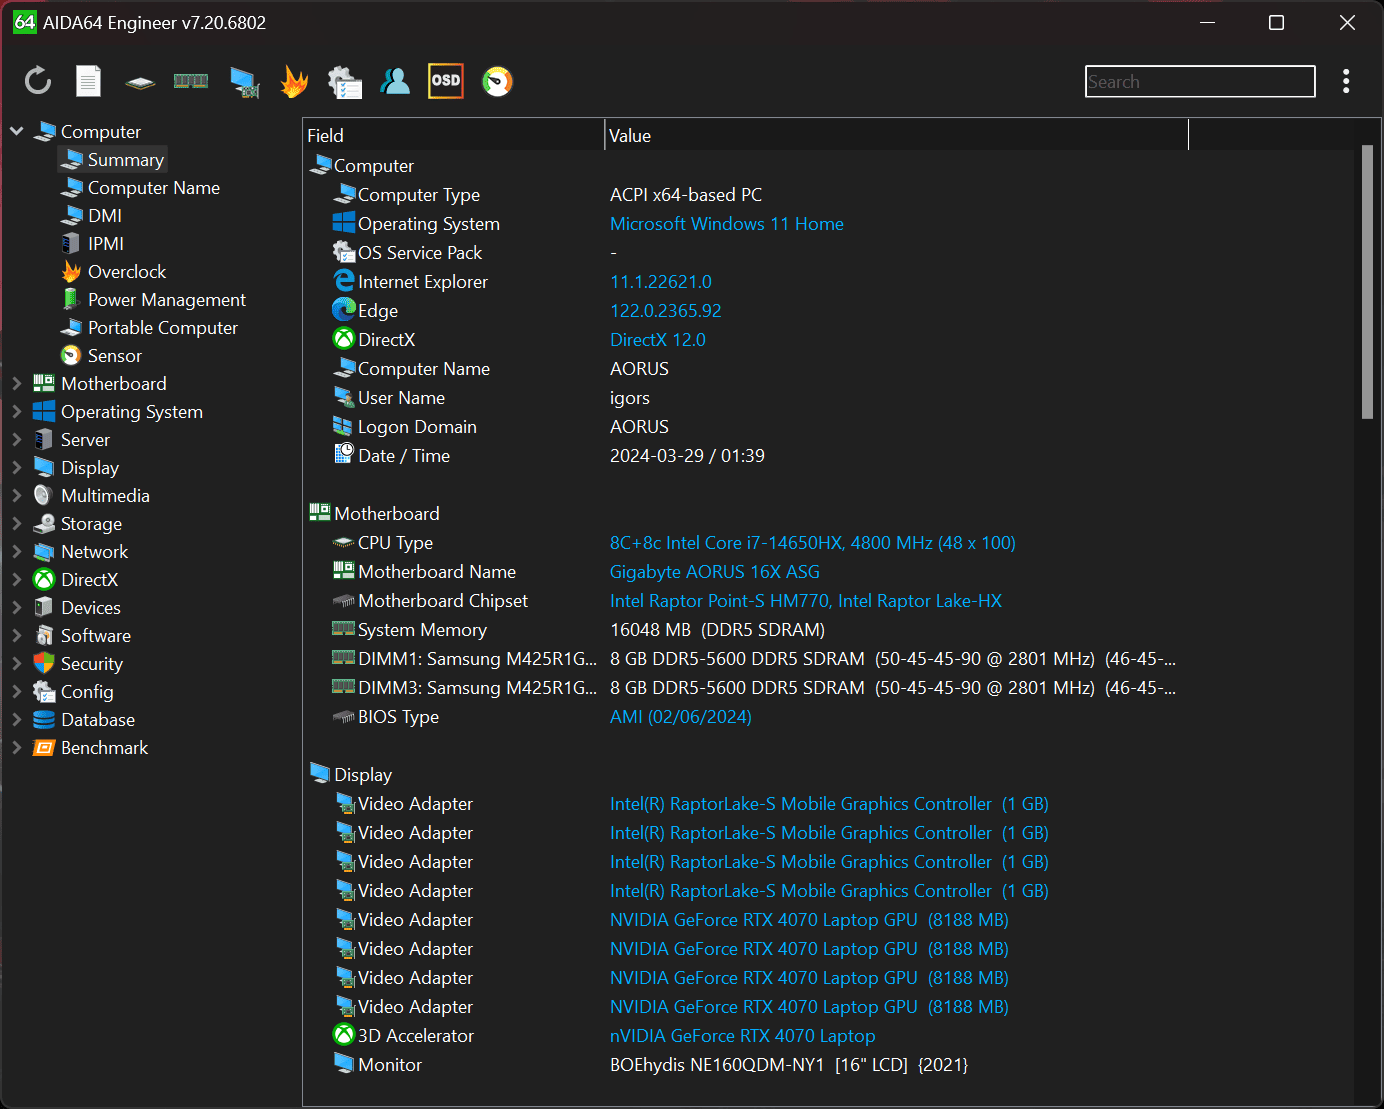The height and width of the screenshot is (1109, 1384).
Task: Click the motherboard chip toolbar icon
Action: click(140, 82)
